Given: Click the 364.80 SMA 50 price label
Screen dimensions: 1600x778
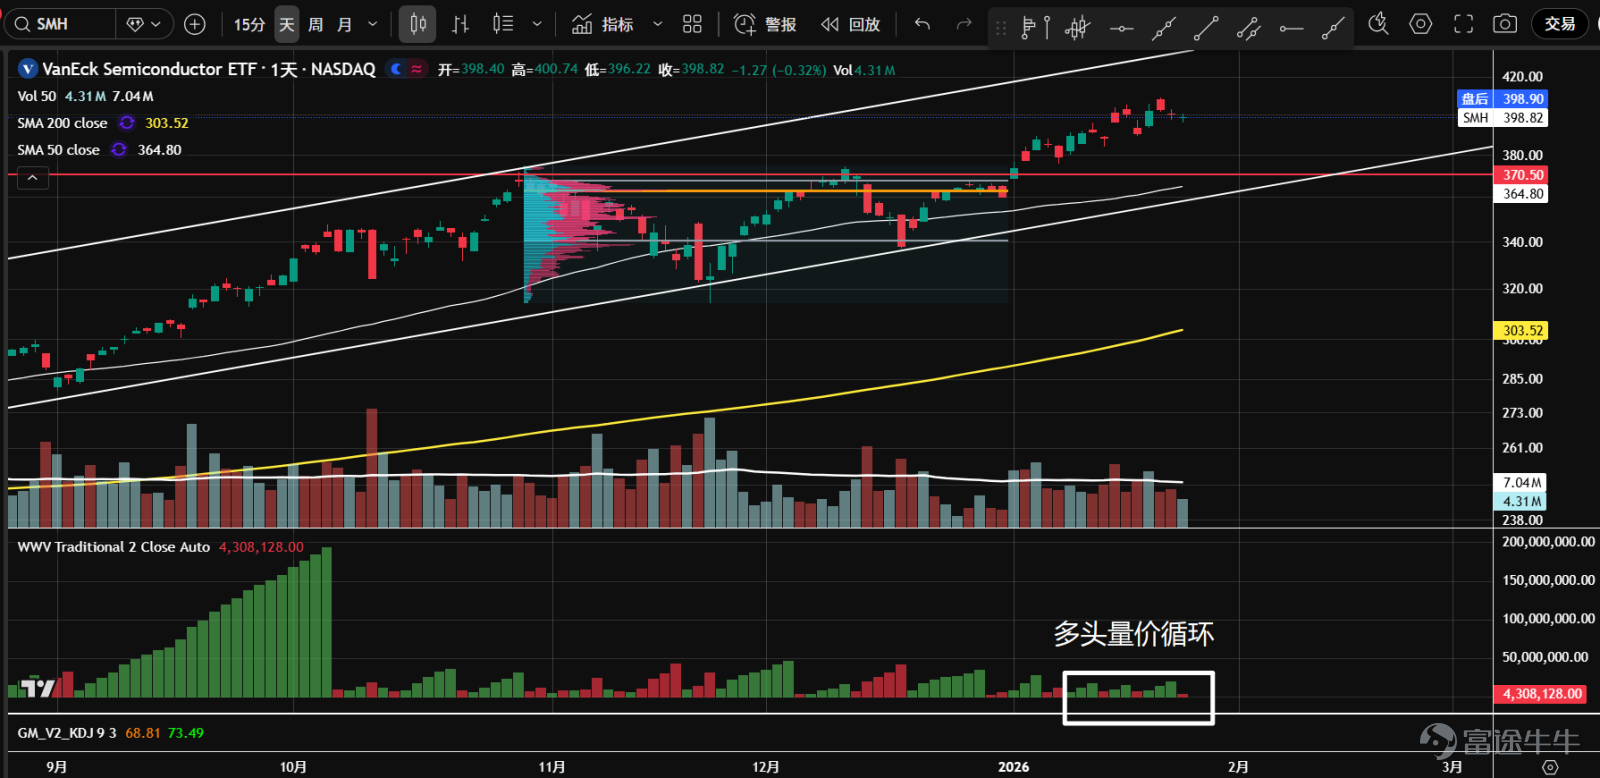Looking at the screenshot, I should (1522, 194).
